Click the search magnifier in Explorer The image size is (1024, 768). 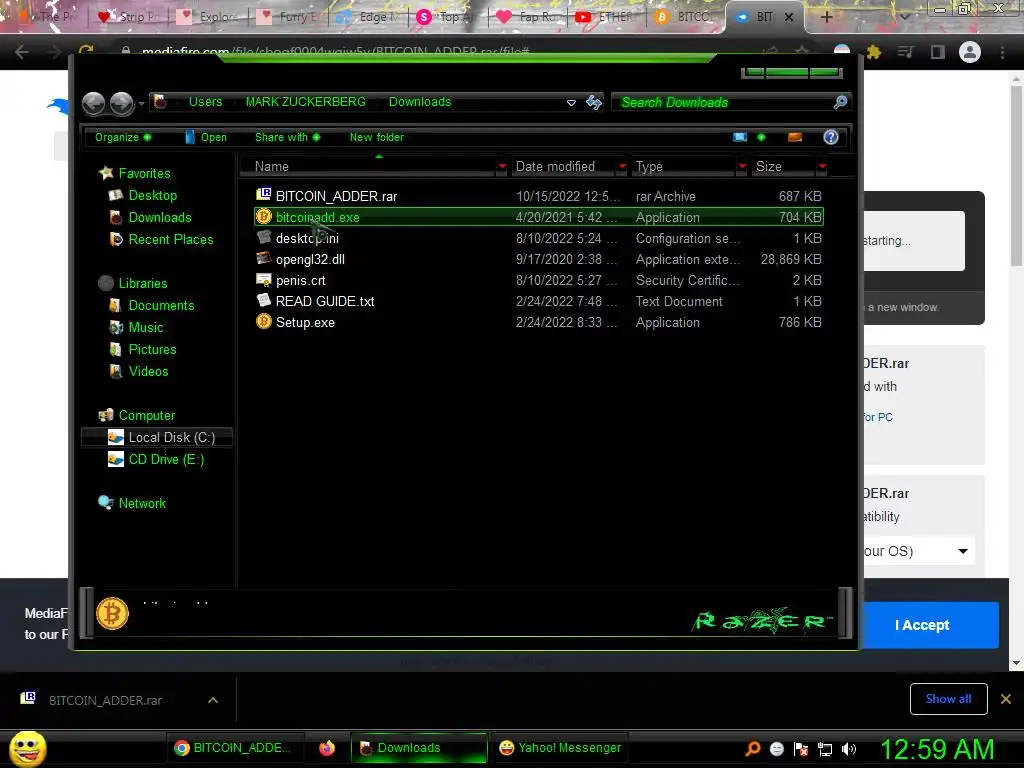840,102
